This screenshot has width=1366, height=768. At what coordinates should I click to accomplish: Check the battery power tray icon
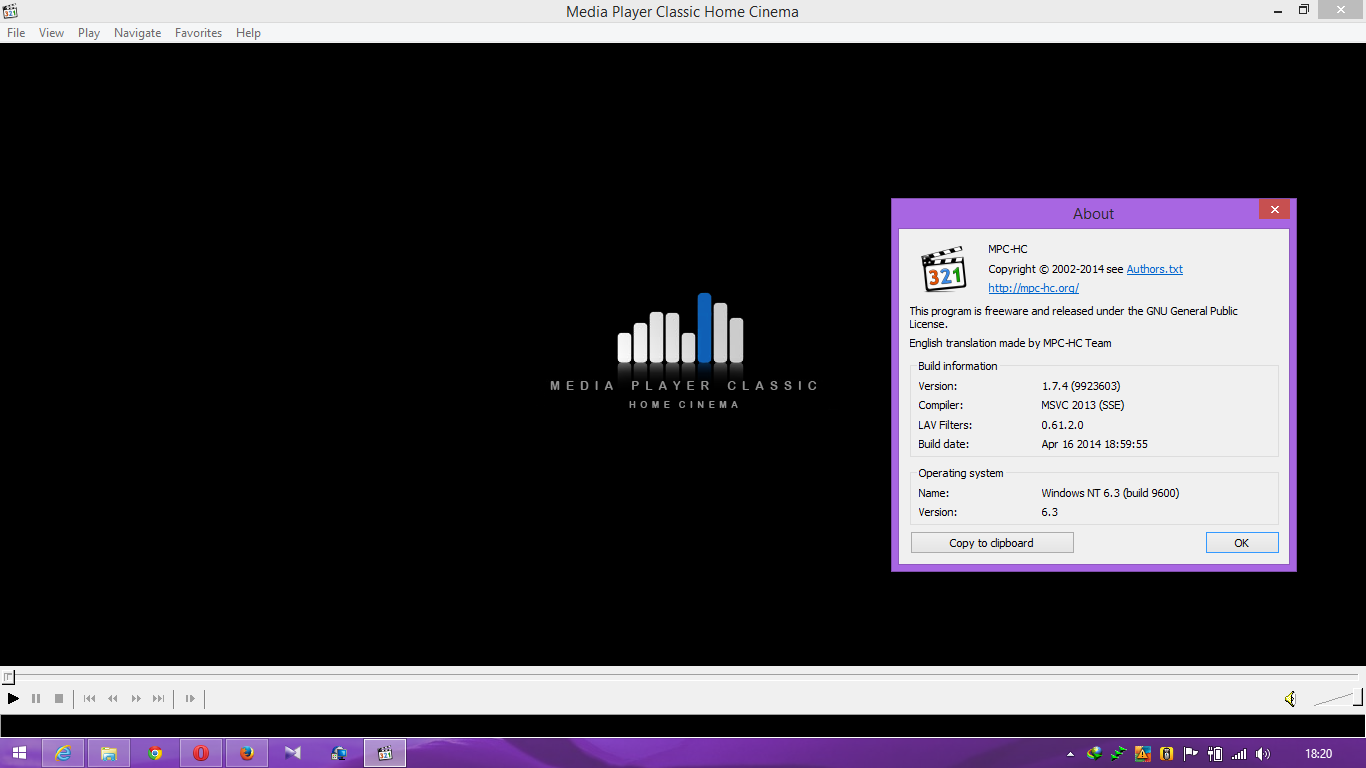(1215, 754)
